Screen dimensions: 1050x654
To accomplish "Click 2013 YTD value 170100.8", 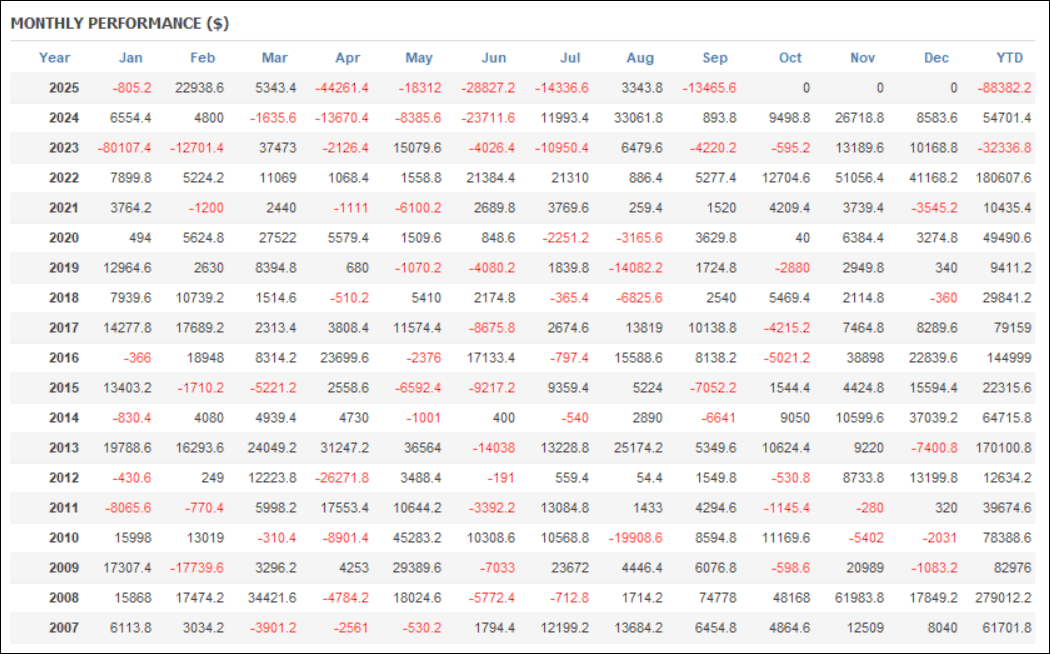I will tap(1002, 448).
